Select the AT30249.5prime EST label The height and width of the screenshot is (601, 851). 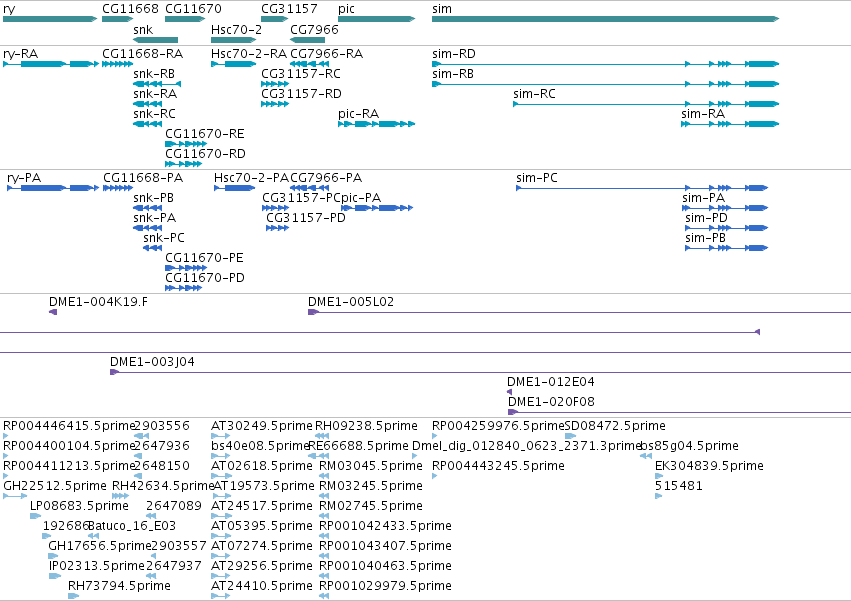click(262, 426)
